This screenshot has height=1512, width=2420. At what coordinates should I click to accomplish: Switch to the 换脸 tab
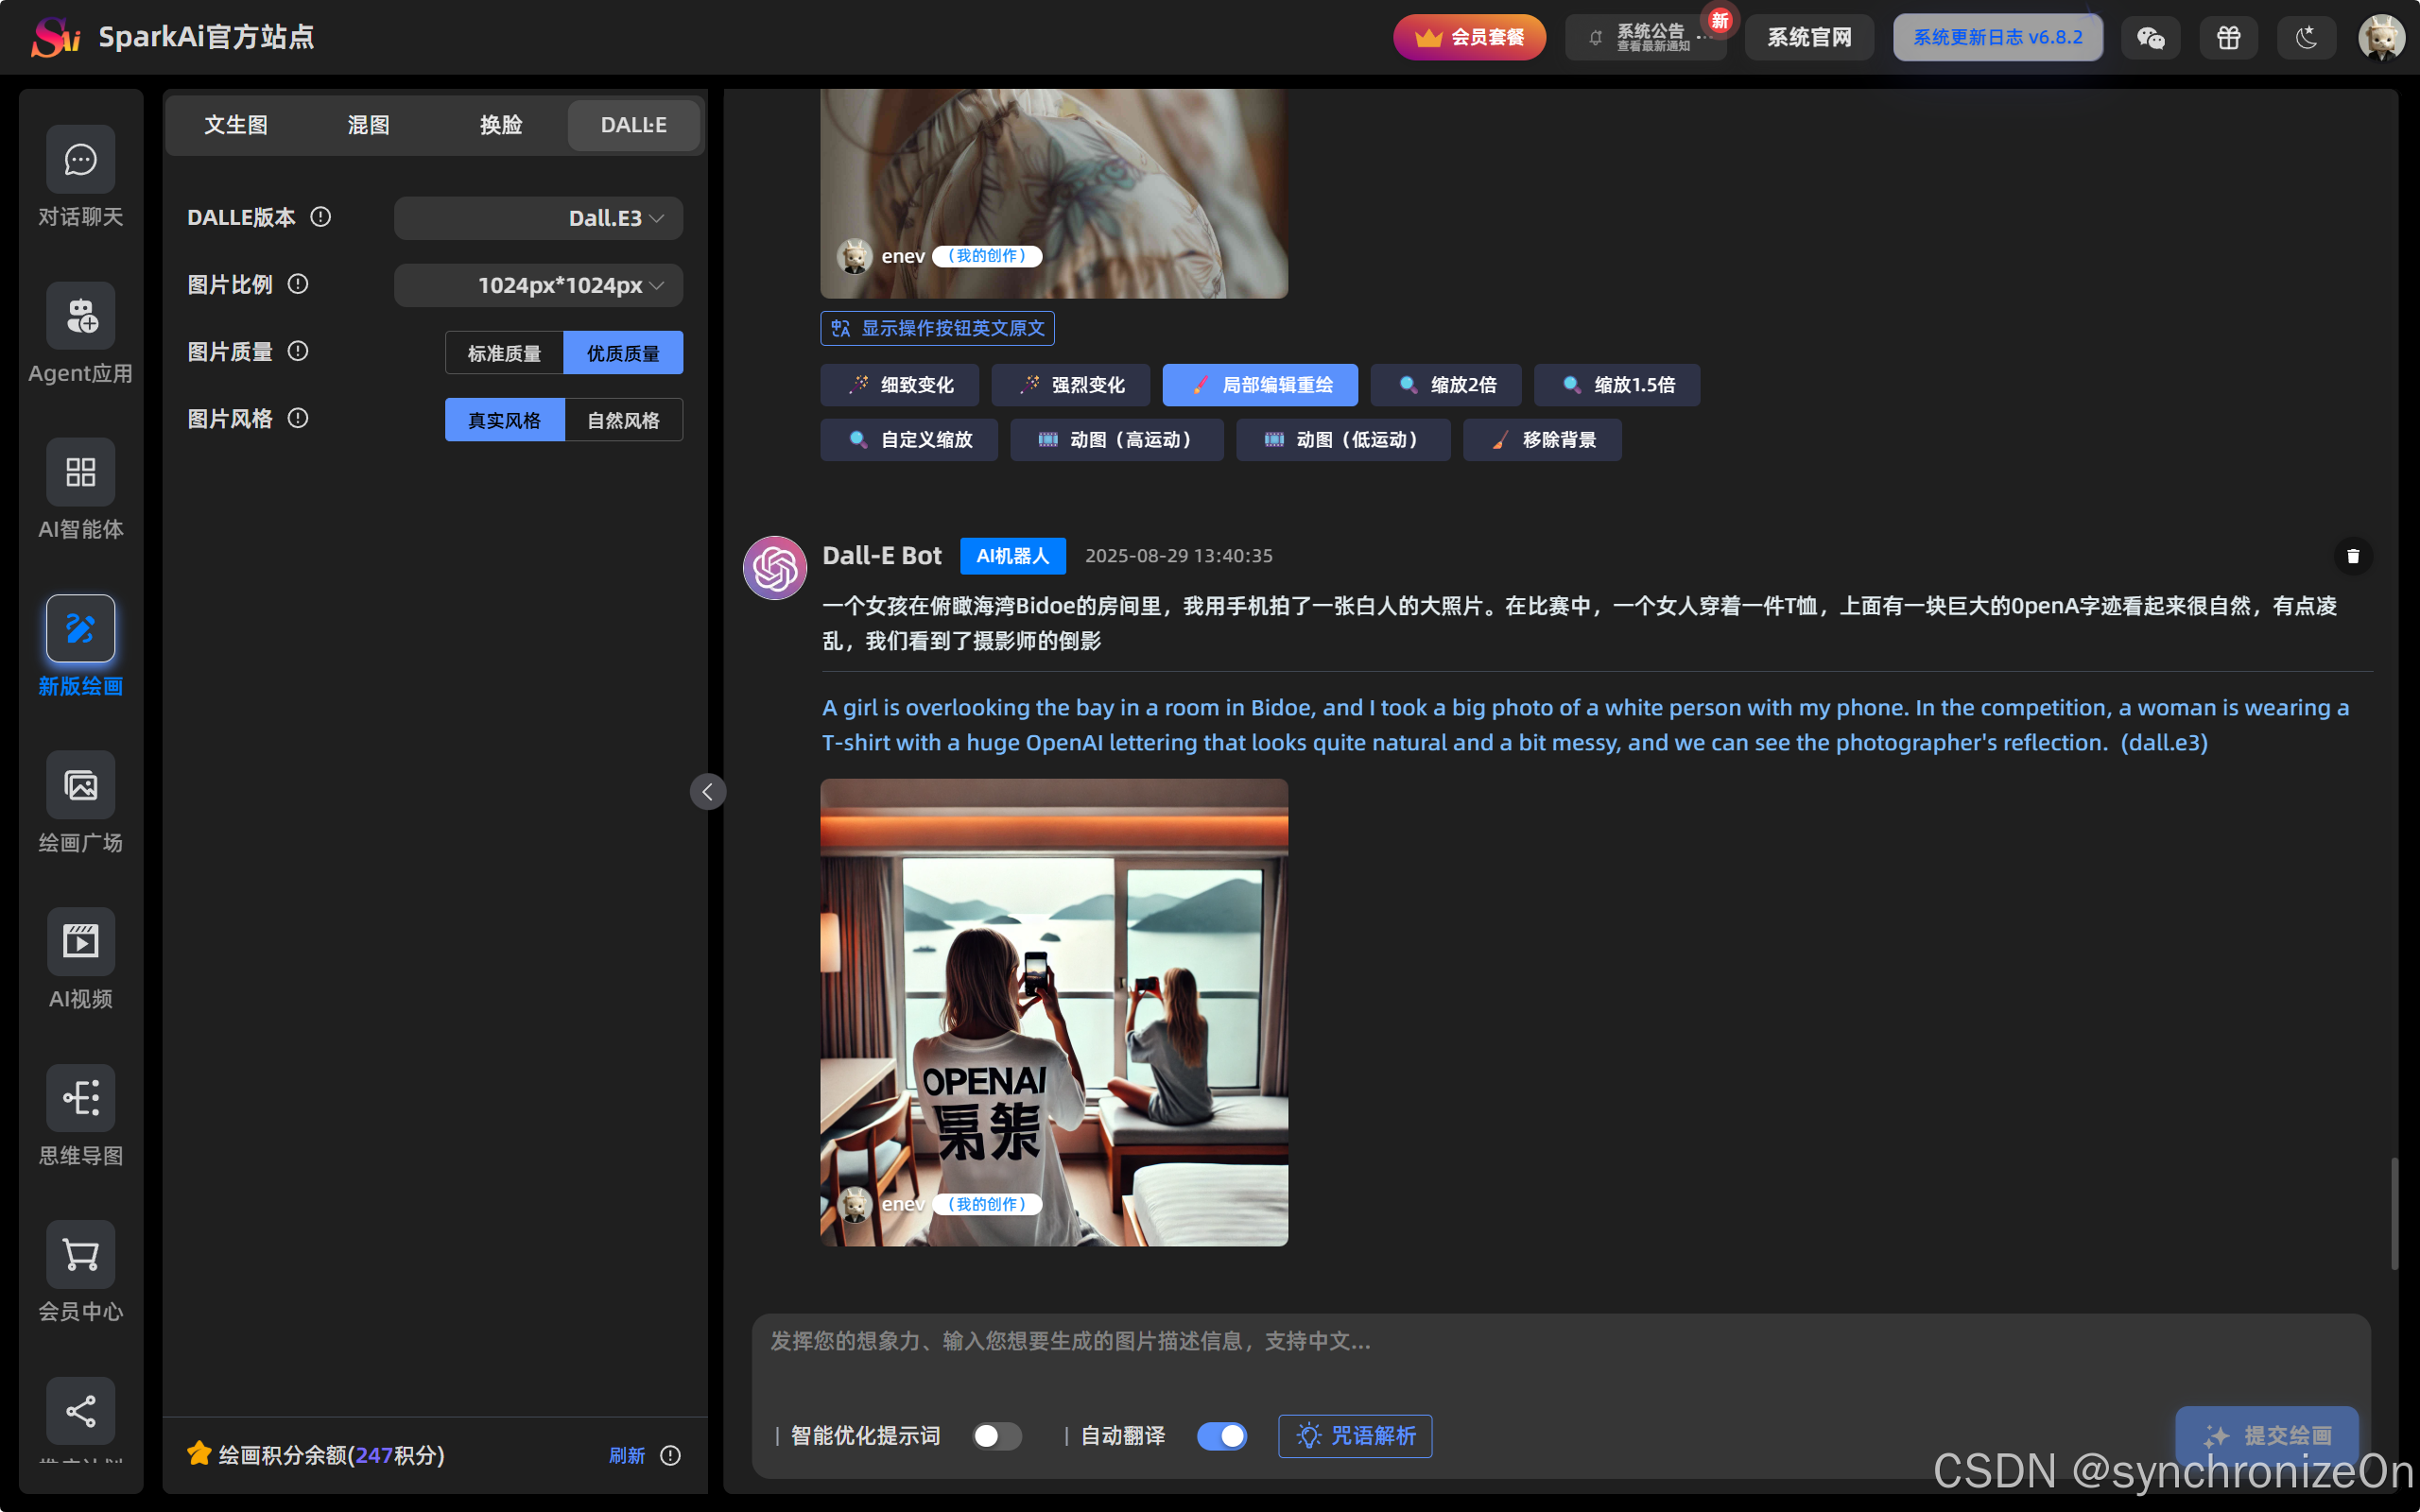(x=500, y=125)
